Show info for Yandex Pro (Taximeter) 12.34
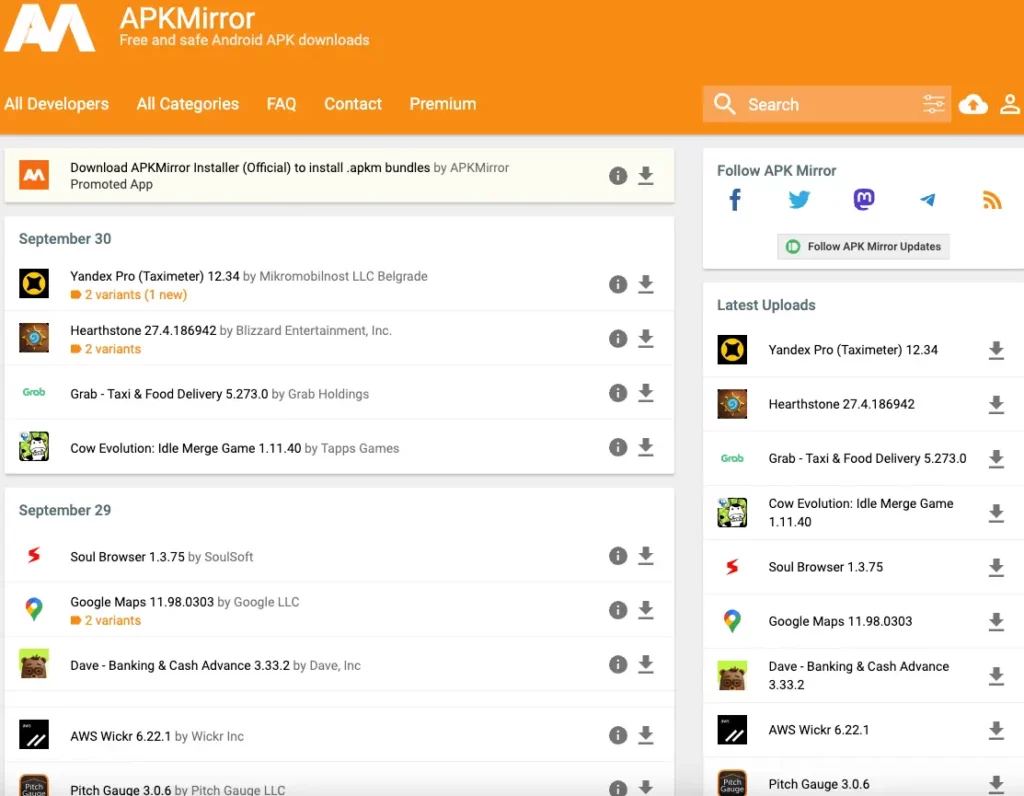The width and height of the screenshot is (1024, 796). 618,284
